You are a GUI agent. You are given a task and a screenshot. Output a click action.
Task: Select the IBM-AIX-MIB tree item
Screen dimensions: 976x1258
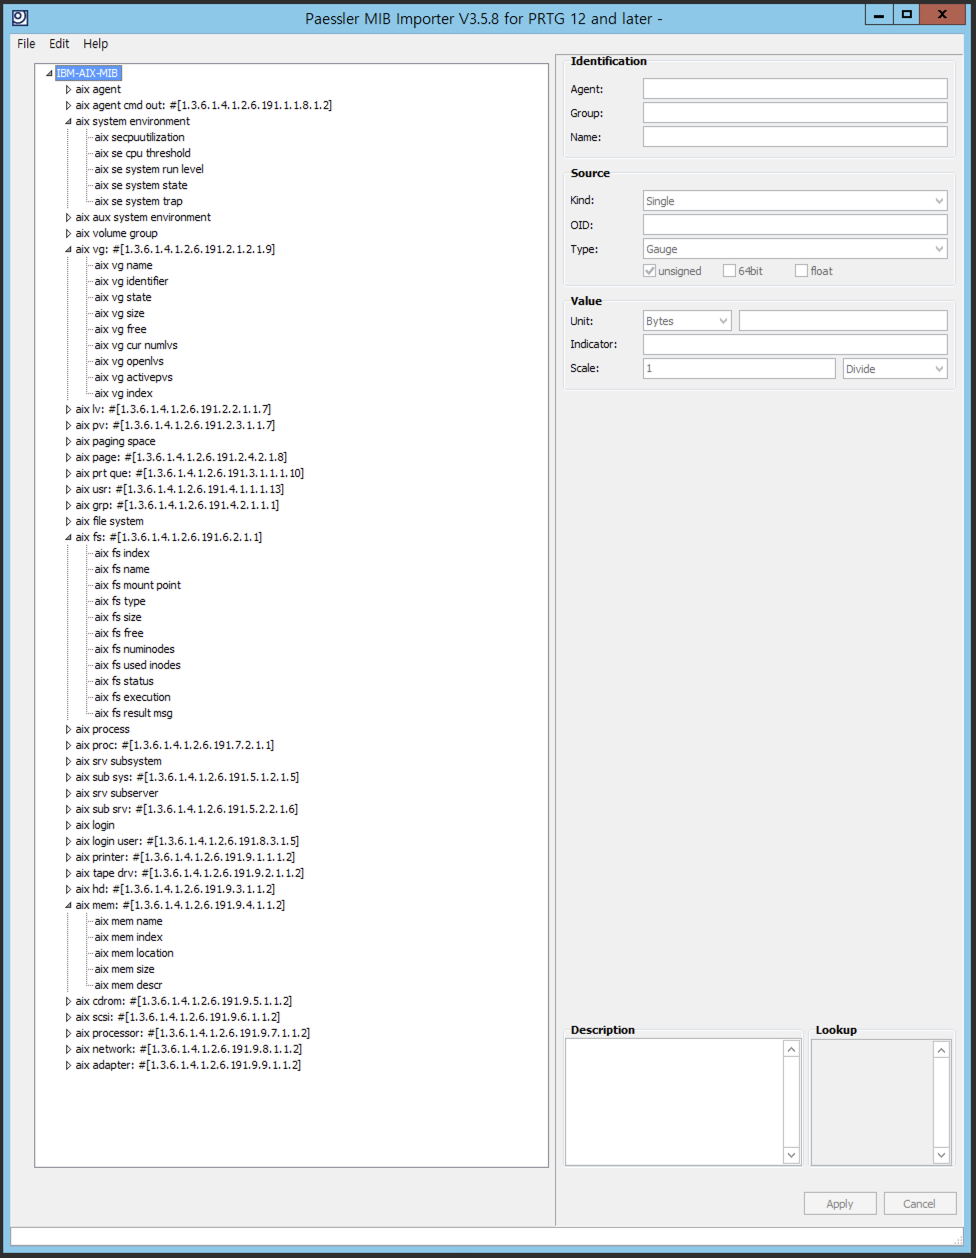coord(88,73)
